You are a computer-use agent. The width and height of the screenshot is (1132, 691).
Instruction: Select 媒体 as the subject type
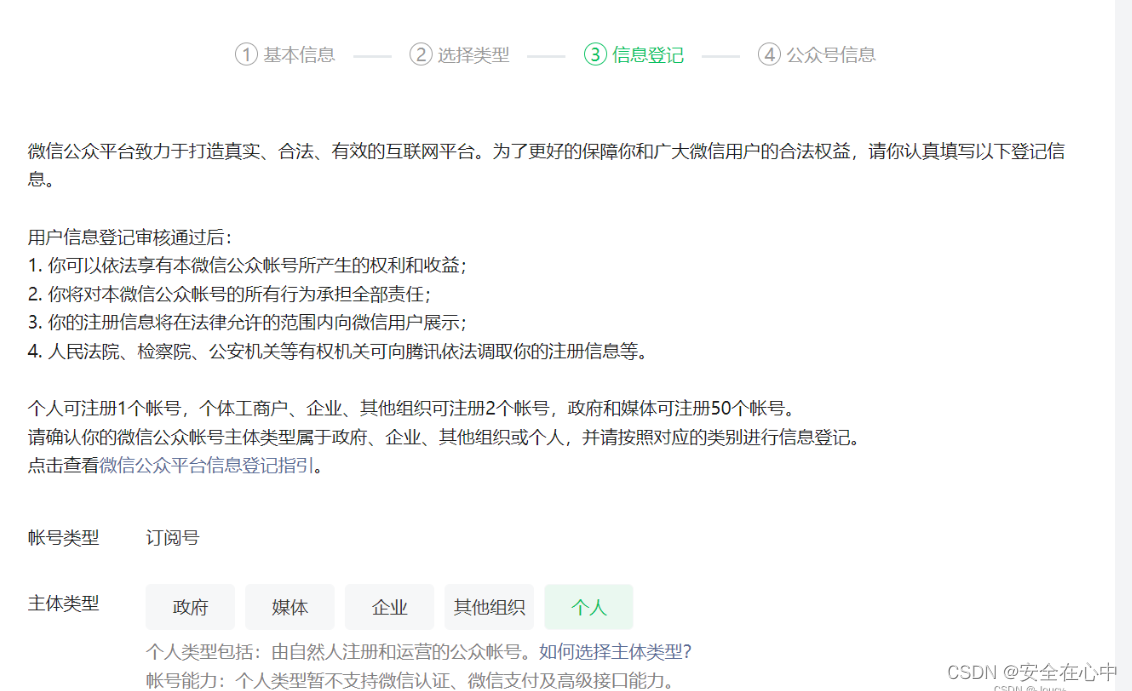coord(290,607)
